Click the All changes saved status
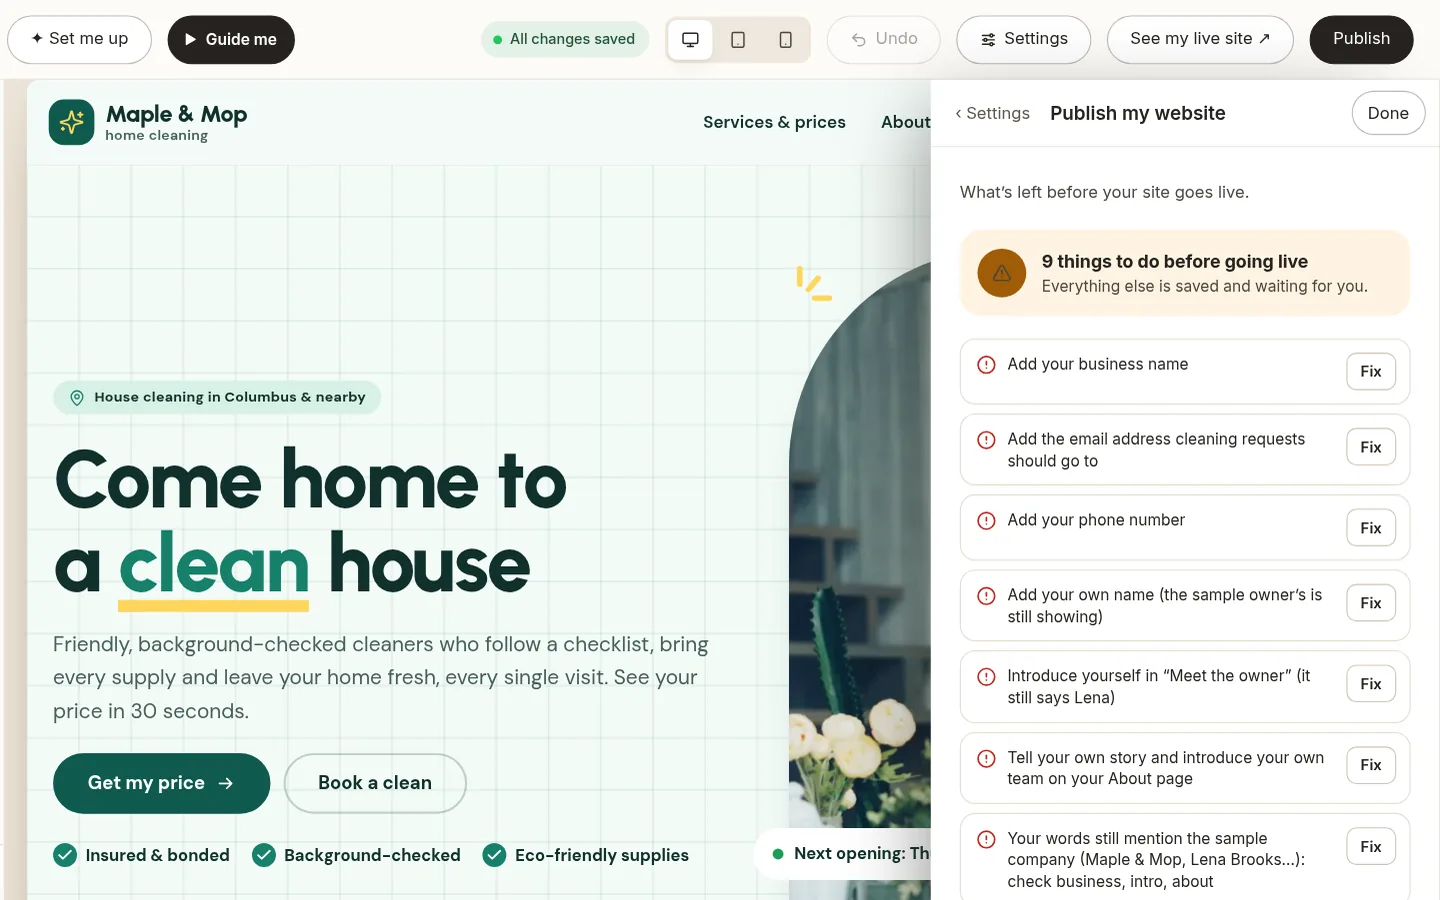 click(565, 39)
